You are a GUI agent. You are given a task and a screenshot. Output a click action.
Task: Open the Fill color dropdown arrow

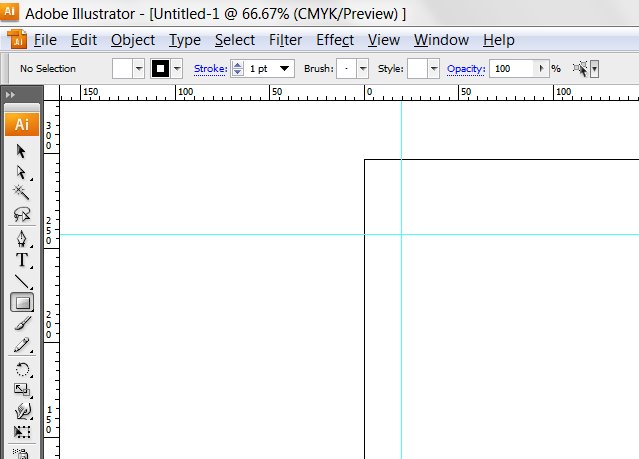point(138,69)
